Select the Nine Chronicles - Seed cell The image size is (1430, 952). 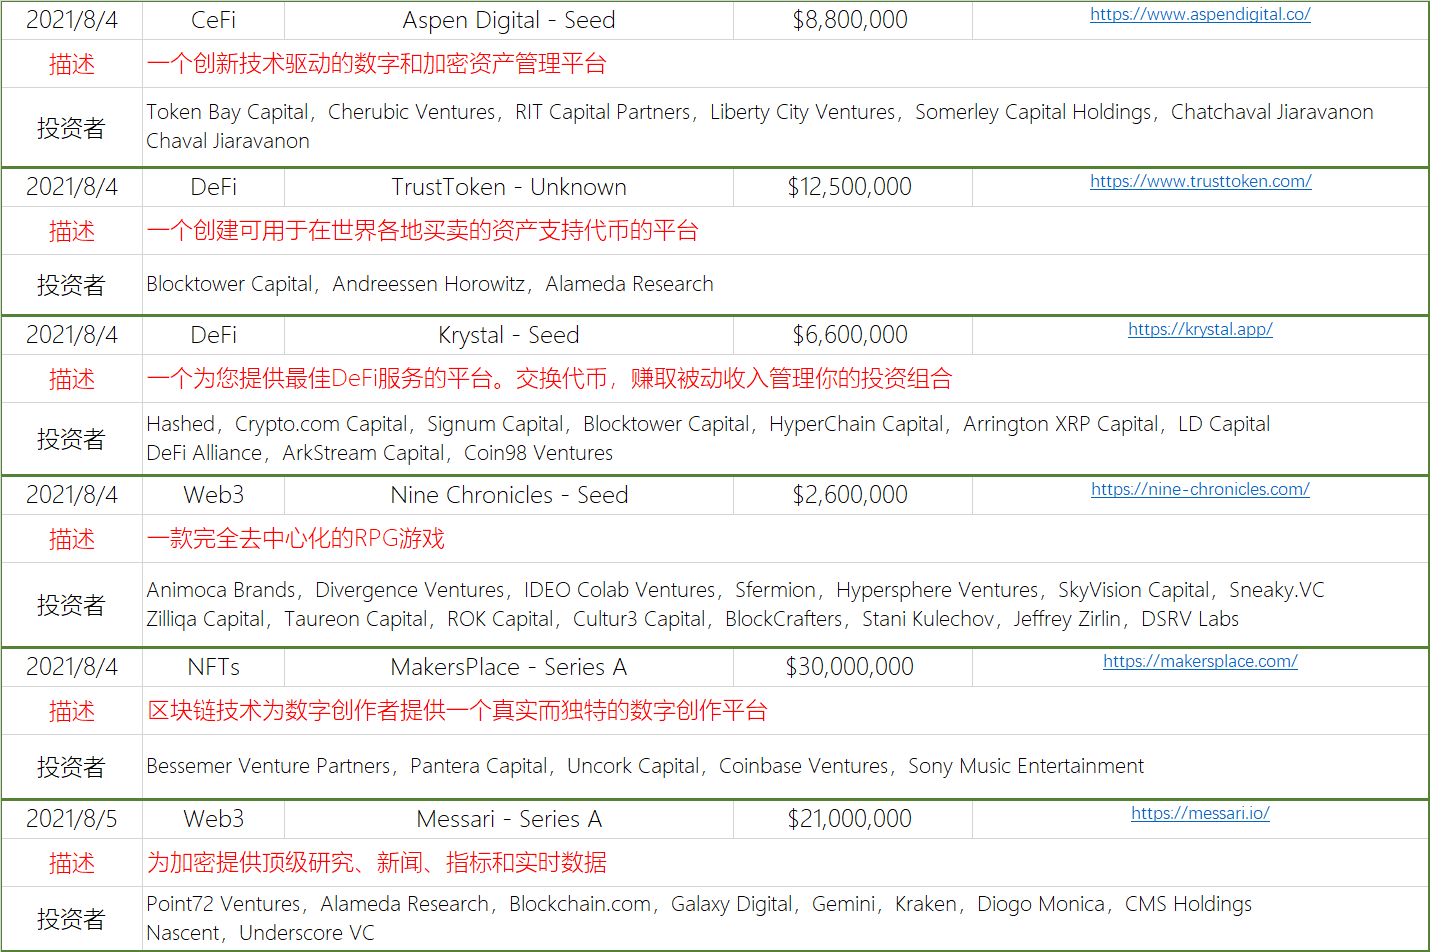[509, 495]
